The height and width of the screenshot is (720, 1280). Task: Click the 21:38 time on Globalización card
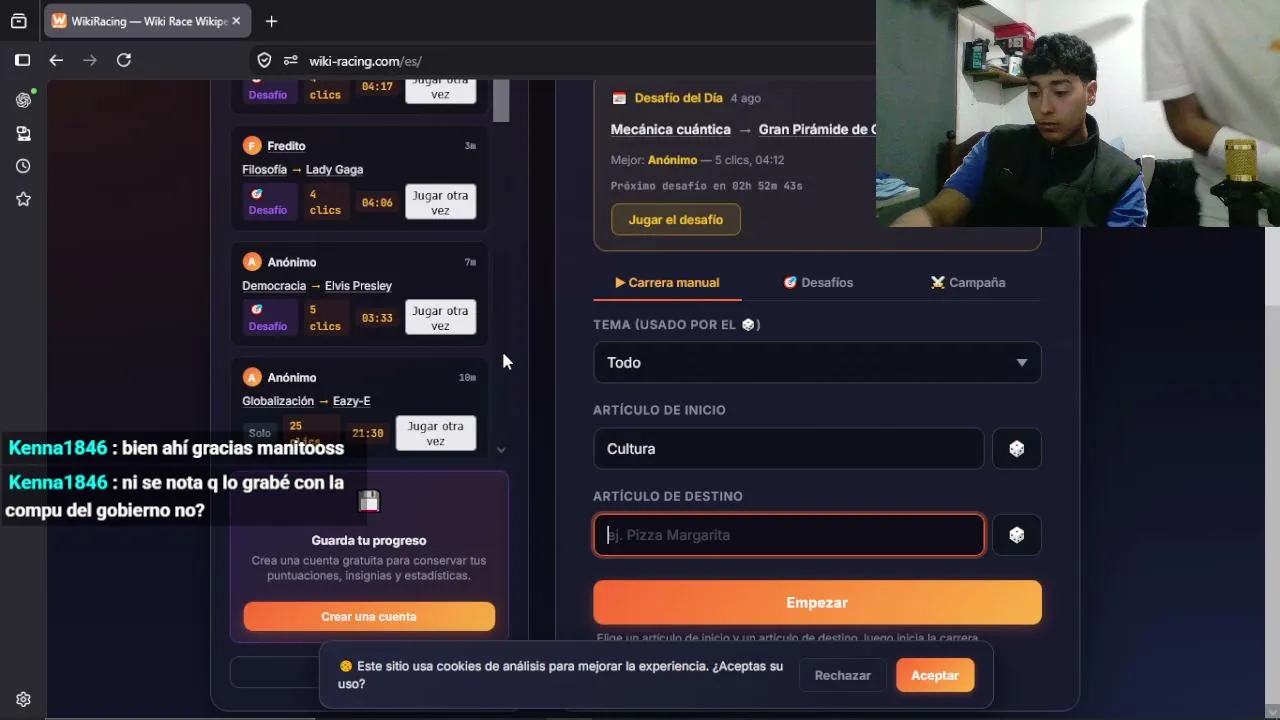tap(368, 433)
